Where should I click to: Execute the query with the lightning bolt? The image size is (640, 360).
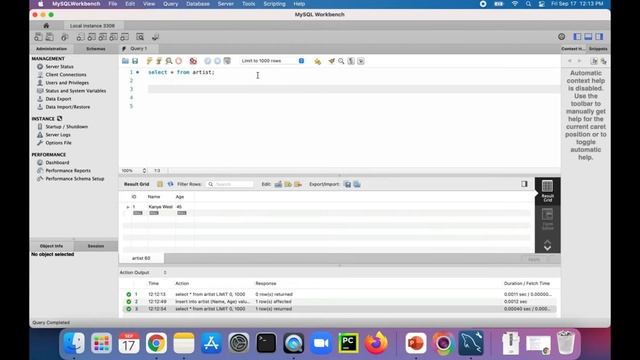149,61
